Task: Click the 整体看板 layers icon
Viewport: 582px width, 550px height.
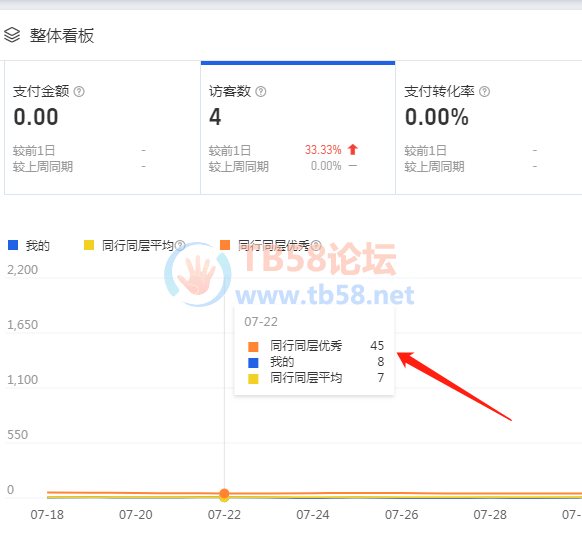Action: coord(12,35)
